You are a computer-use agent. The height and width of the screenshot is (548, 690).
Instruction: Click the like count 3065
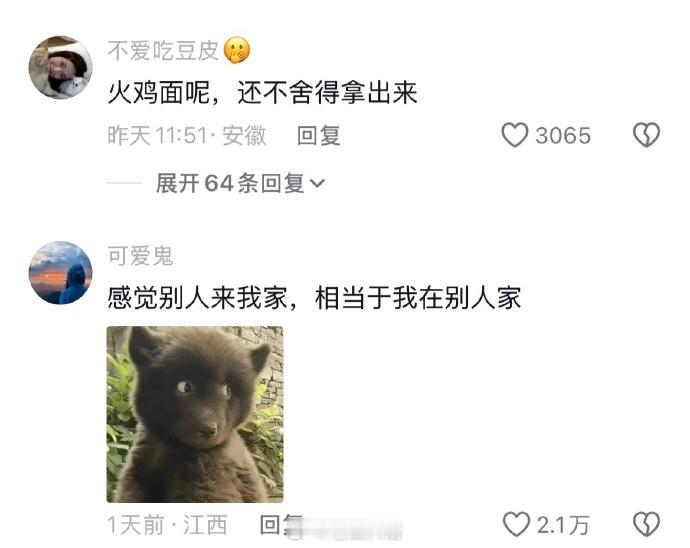(563, 136)
